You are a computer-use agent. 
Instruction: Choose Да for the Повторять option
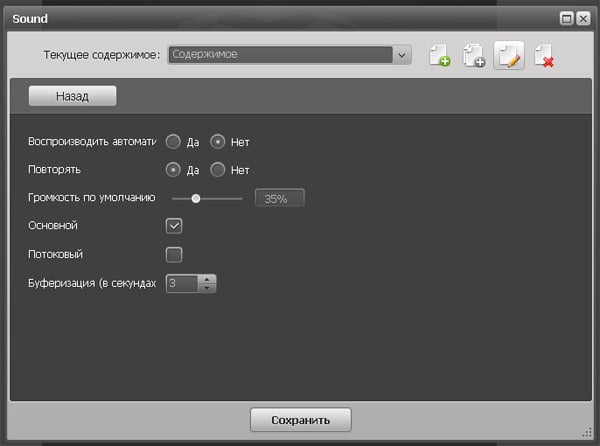click(173, 170)
